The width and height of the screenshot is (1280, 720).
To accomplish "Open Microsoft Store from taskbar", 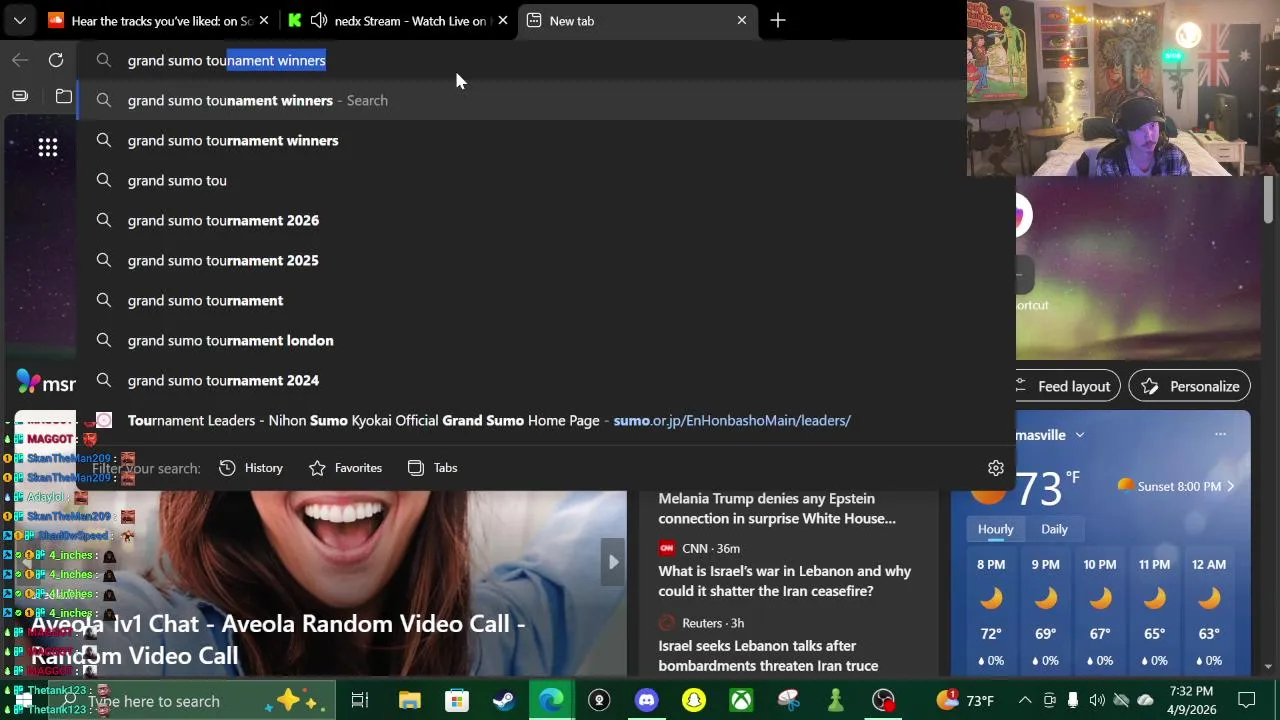I will click(456, 701).
